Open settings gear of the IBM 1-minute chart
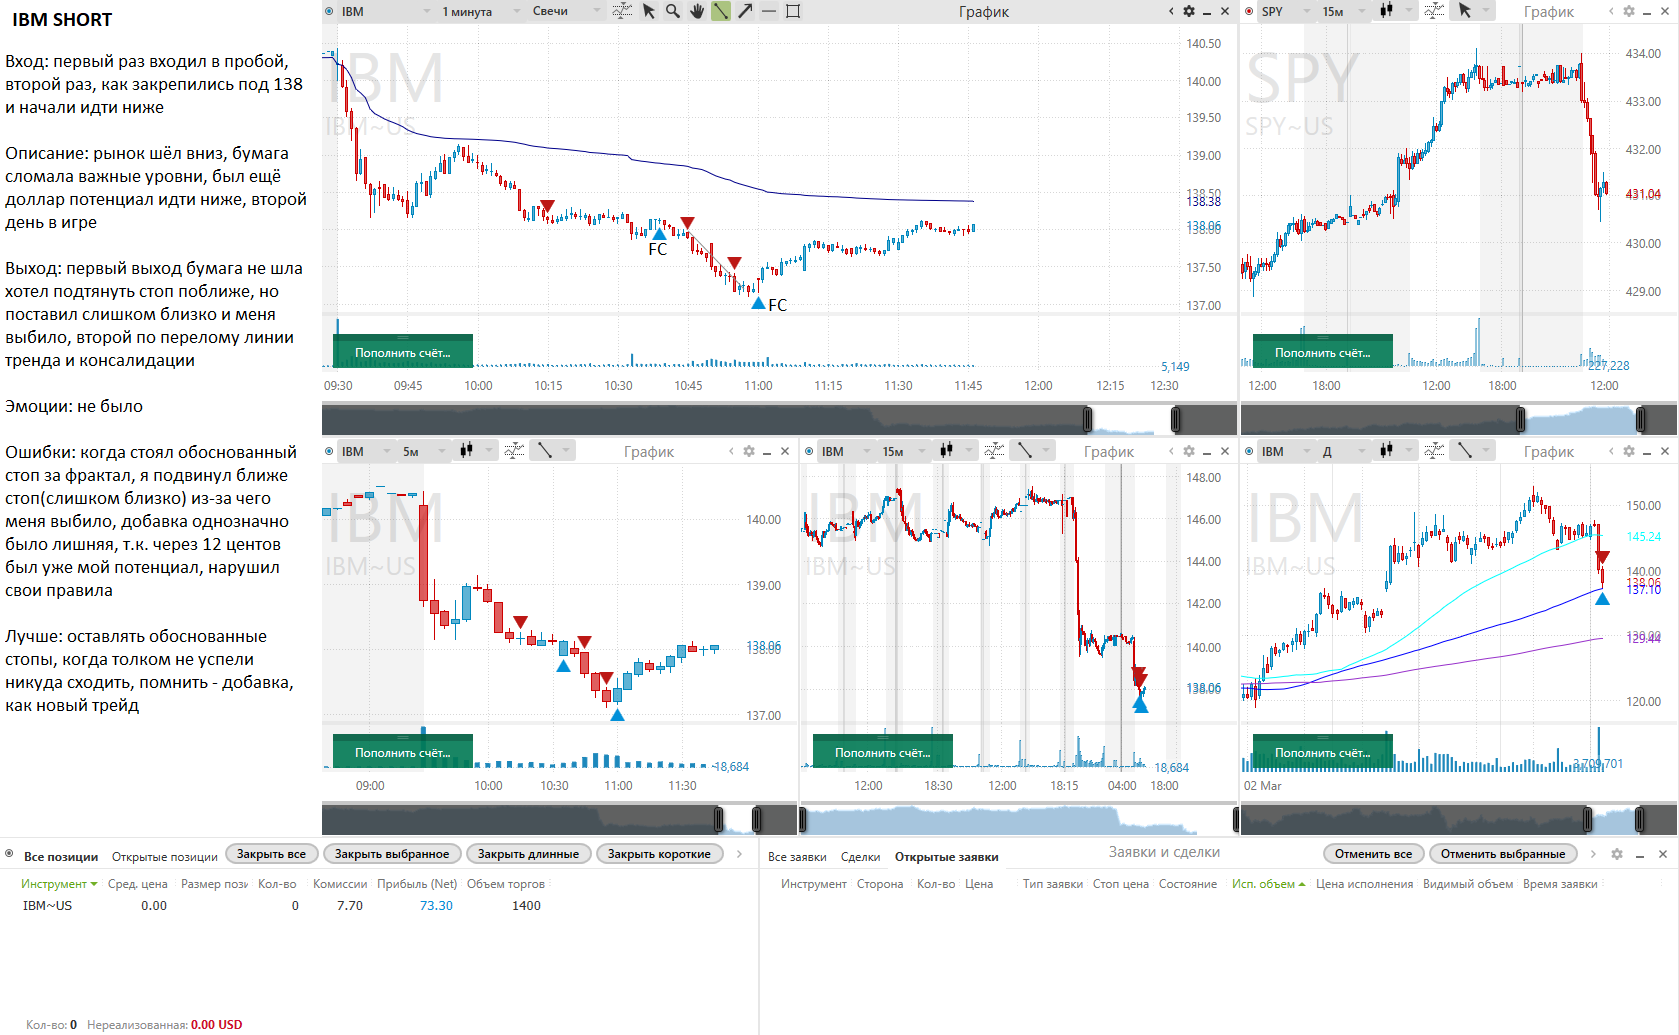The width and height of the screenshot is (1679, 1035). 1189,11
